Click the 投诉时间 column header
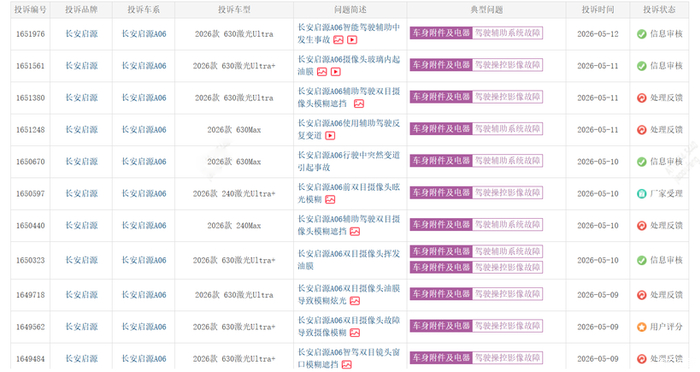The width and height of the screenshot is (700, 372). click(598, 10)
